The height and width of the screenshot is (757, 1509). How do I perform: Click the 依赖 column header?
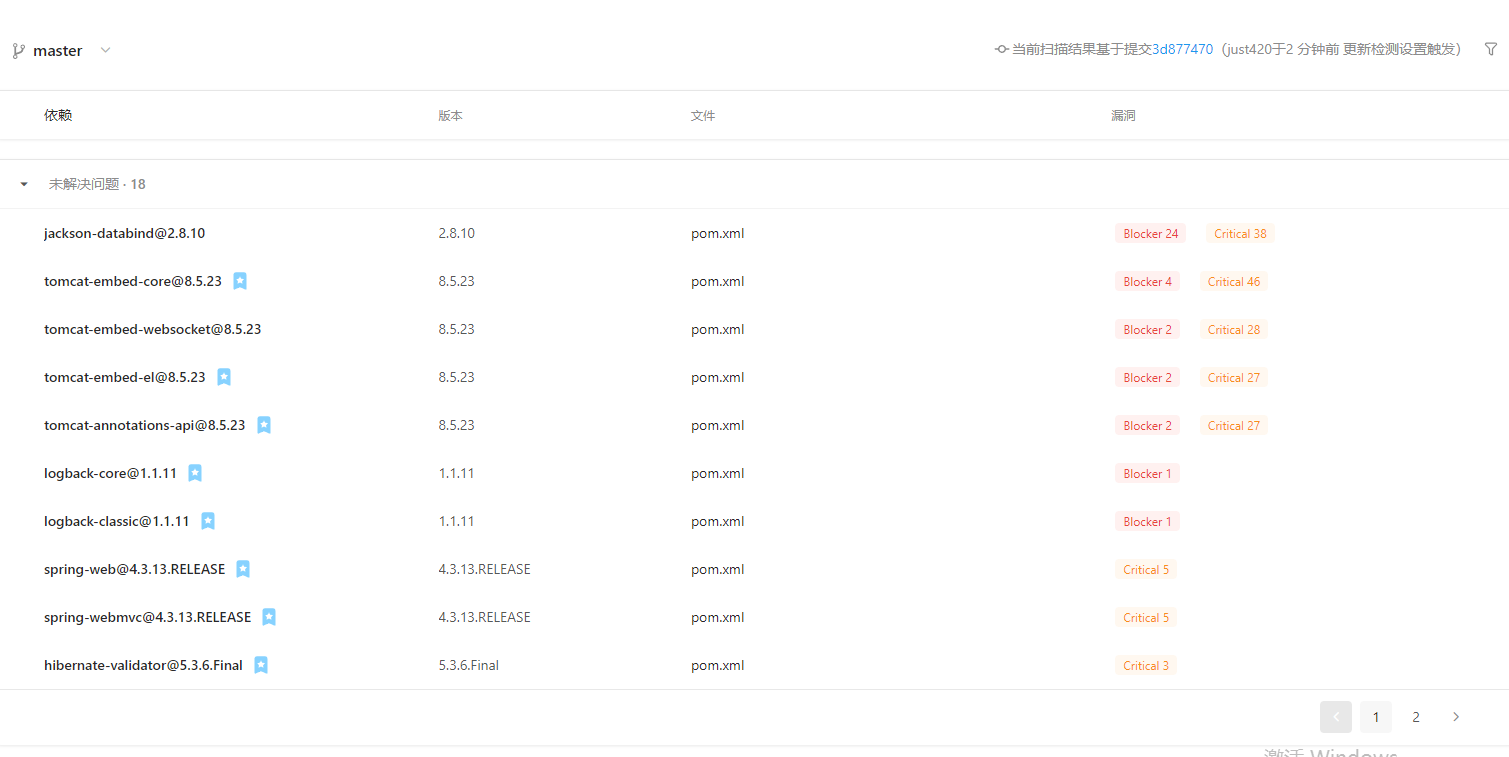tap(58, 115)
